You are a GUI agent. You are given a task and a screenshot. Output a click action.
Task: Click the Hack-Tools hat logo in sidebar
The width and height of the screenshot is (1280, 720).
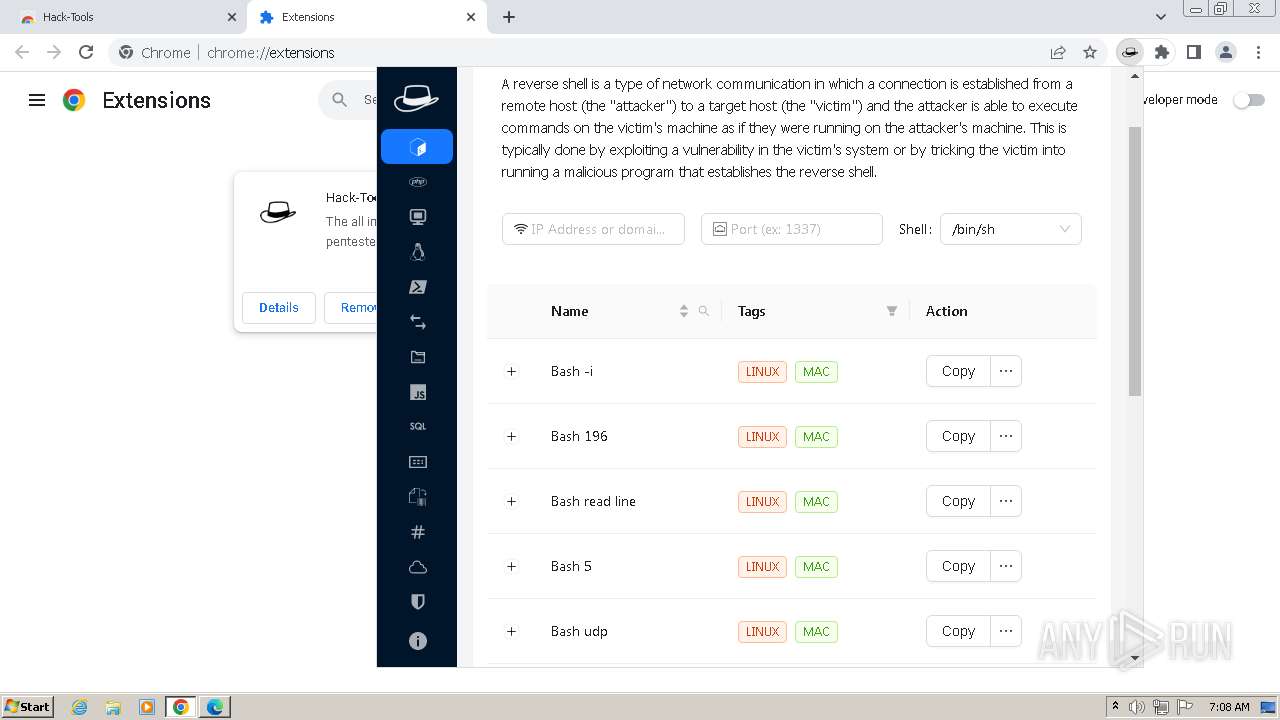pos(416,98)
